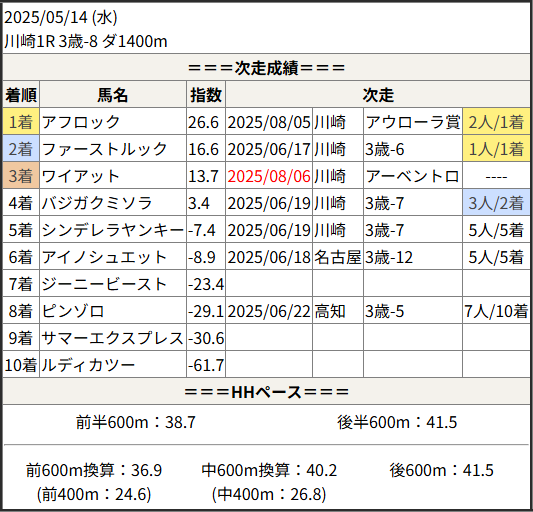Select the 2人/1着 yellow result cell

[x=496, y=122]
